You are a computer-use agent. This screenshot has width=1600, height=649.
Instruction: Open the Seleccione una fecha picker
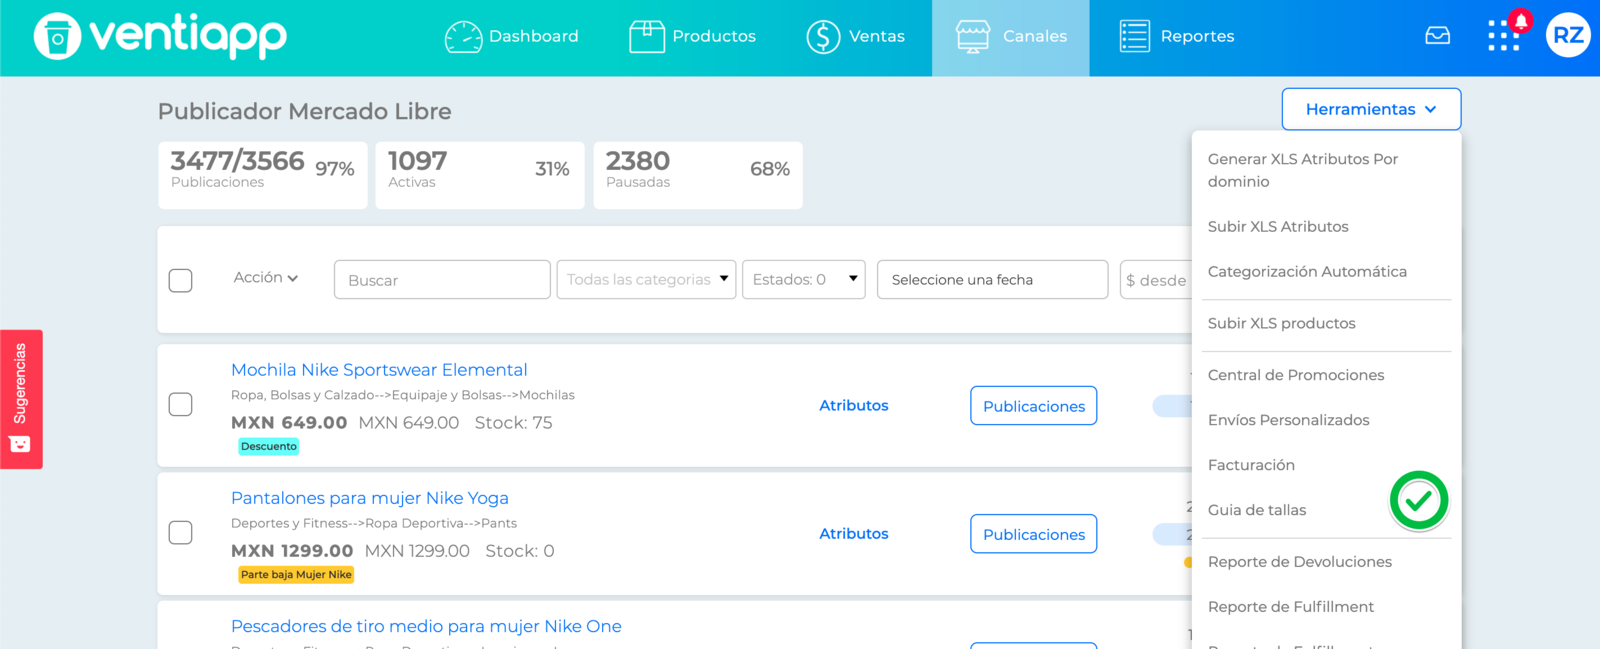click(x=992, y=280)
